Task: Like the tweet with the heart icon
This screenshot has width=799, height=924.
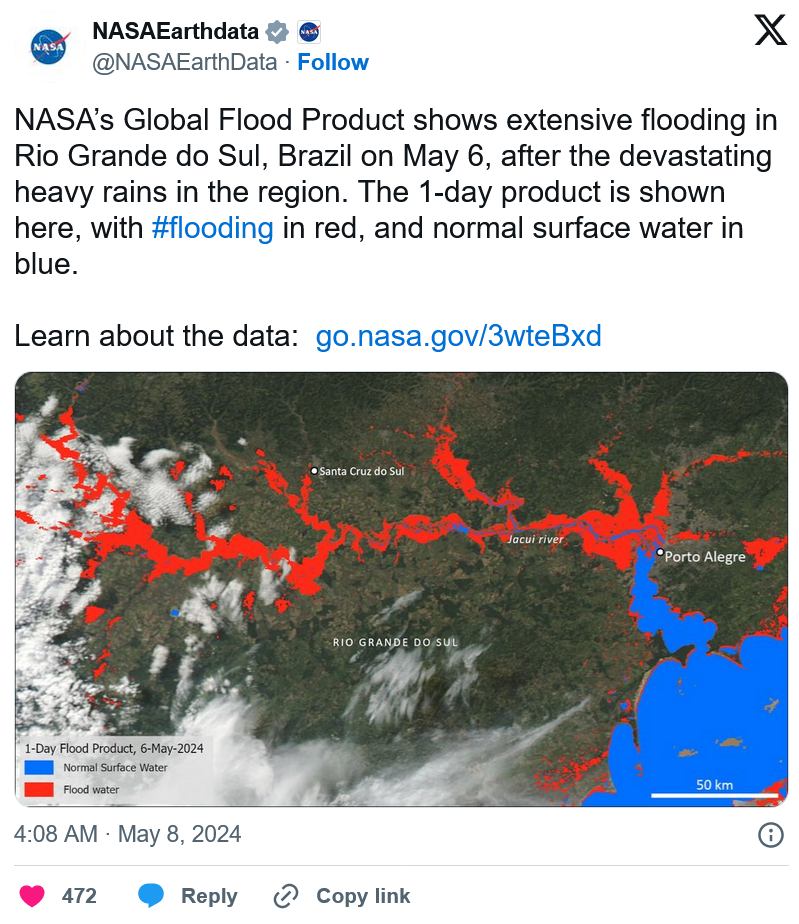Action: [32, 896]
